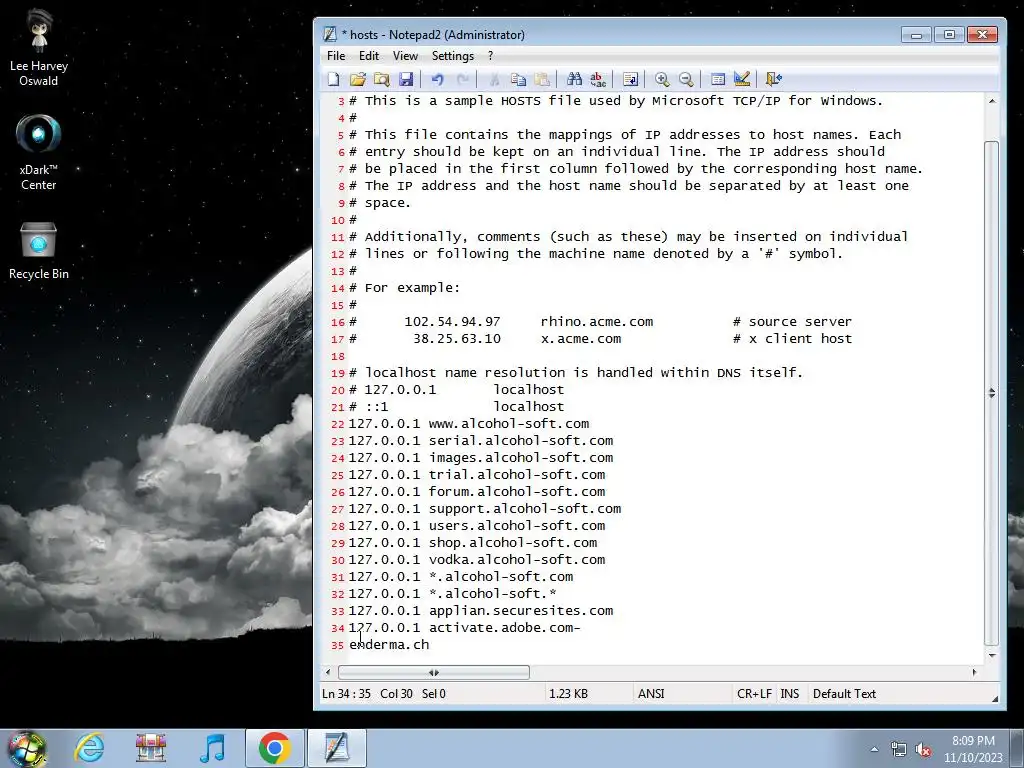
Task: Open the File menu
Action: (x=336, y=56)
